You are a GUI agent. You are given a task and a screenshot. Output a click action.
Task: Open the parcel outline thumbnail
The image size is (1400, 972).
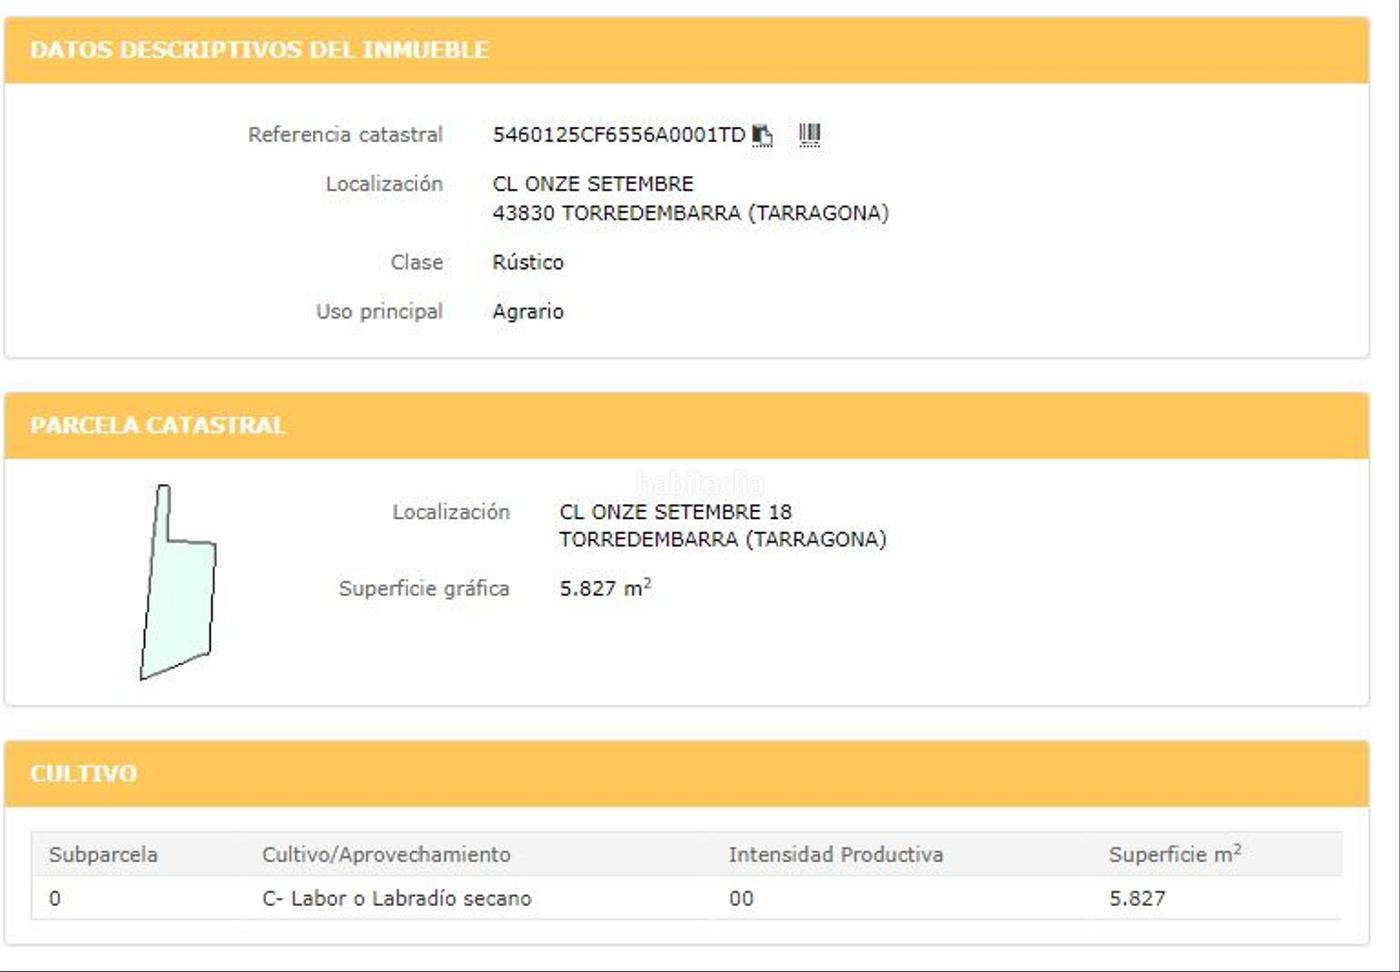178,582
